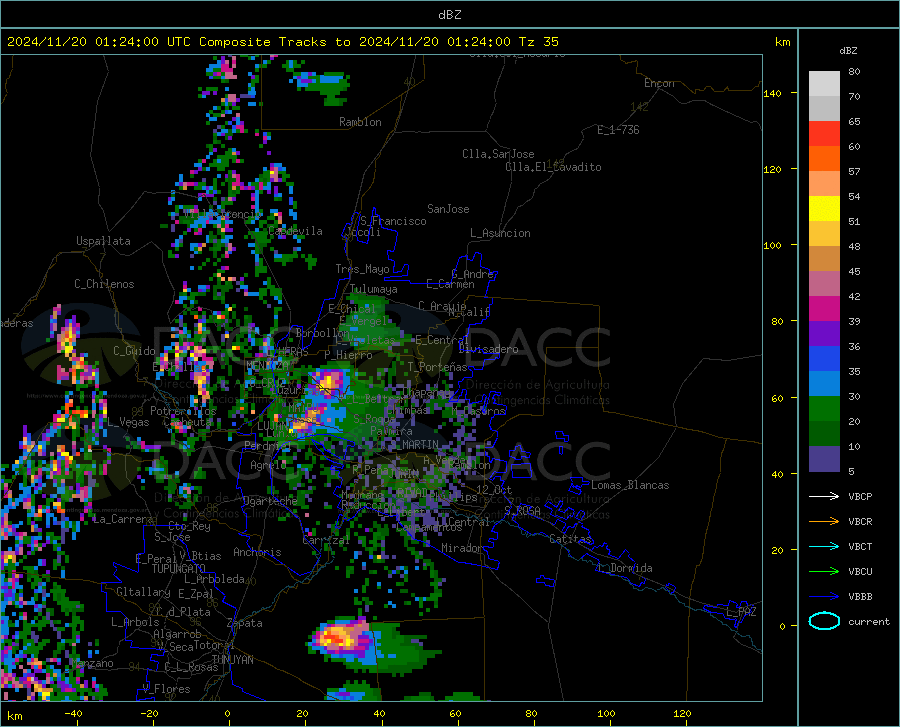
Task: Click the 140 tick on right axis
Action: 772,93
